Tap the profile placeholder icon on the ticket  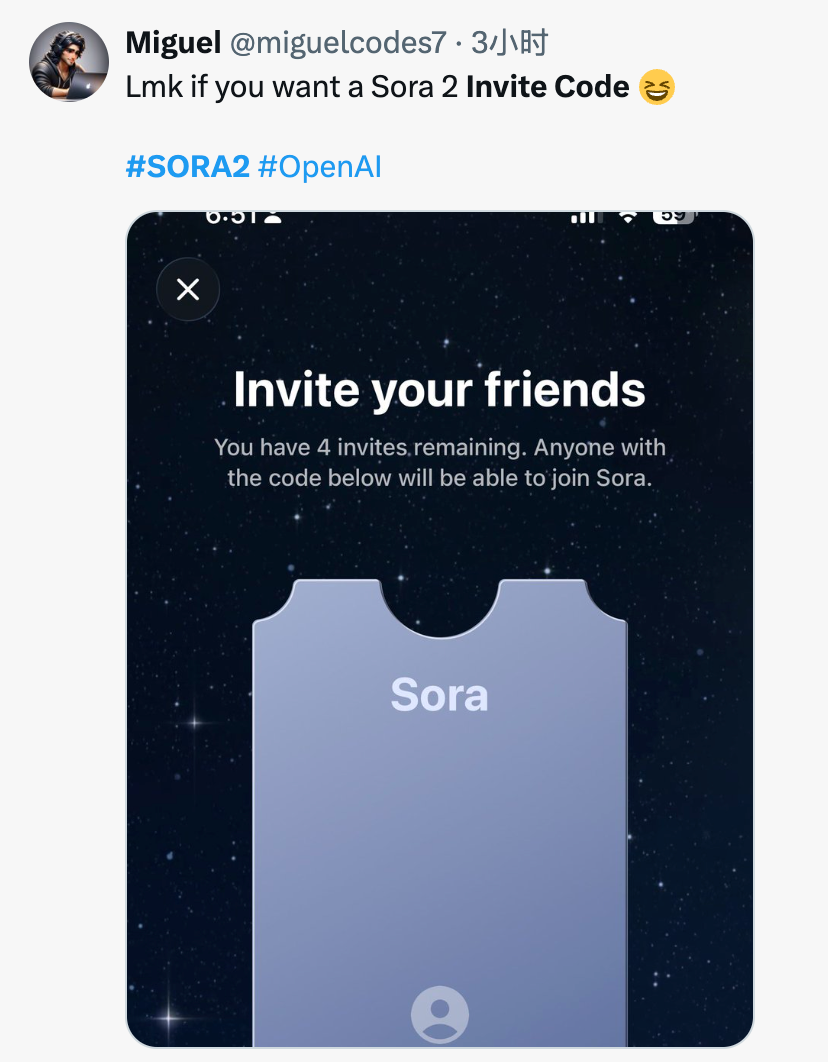[440, 1015]
